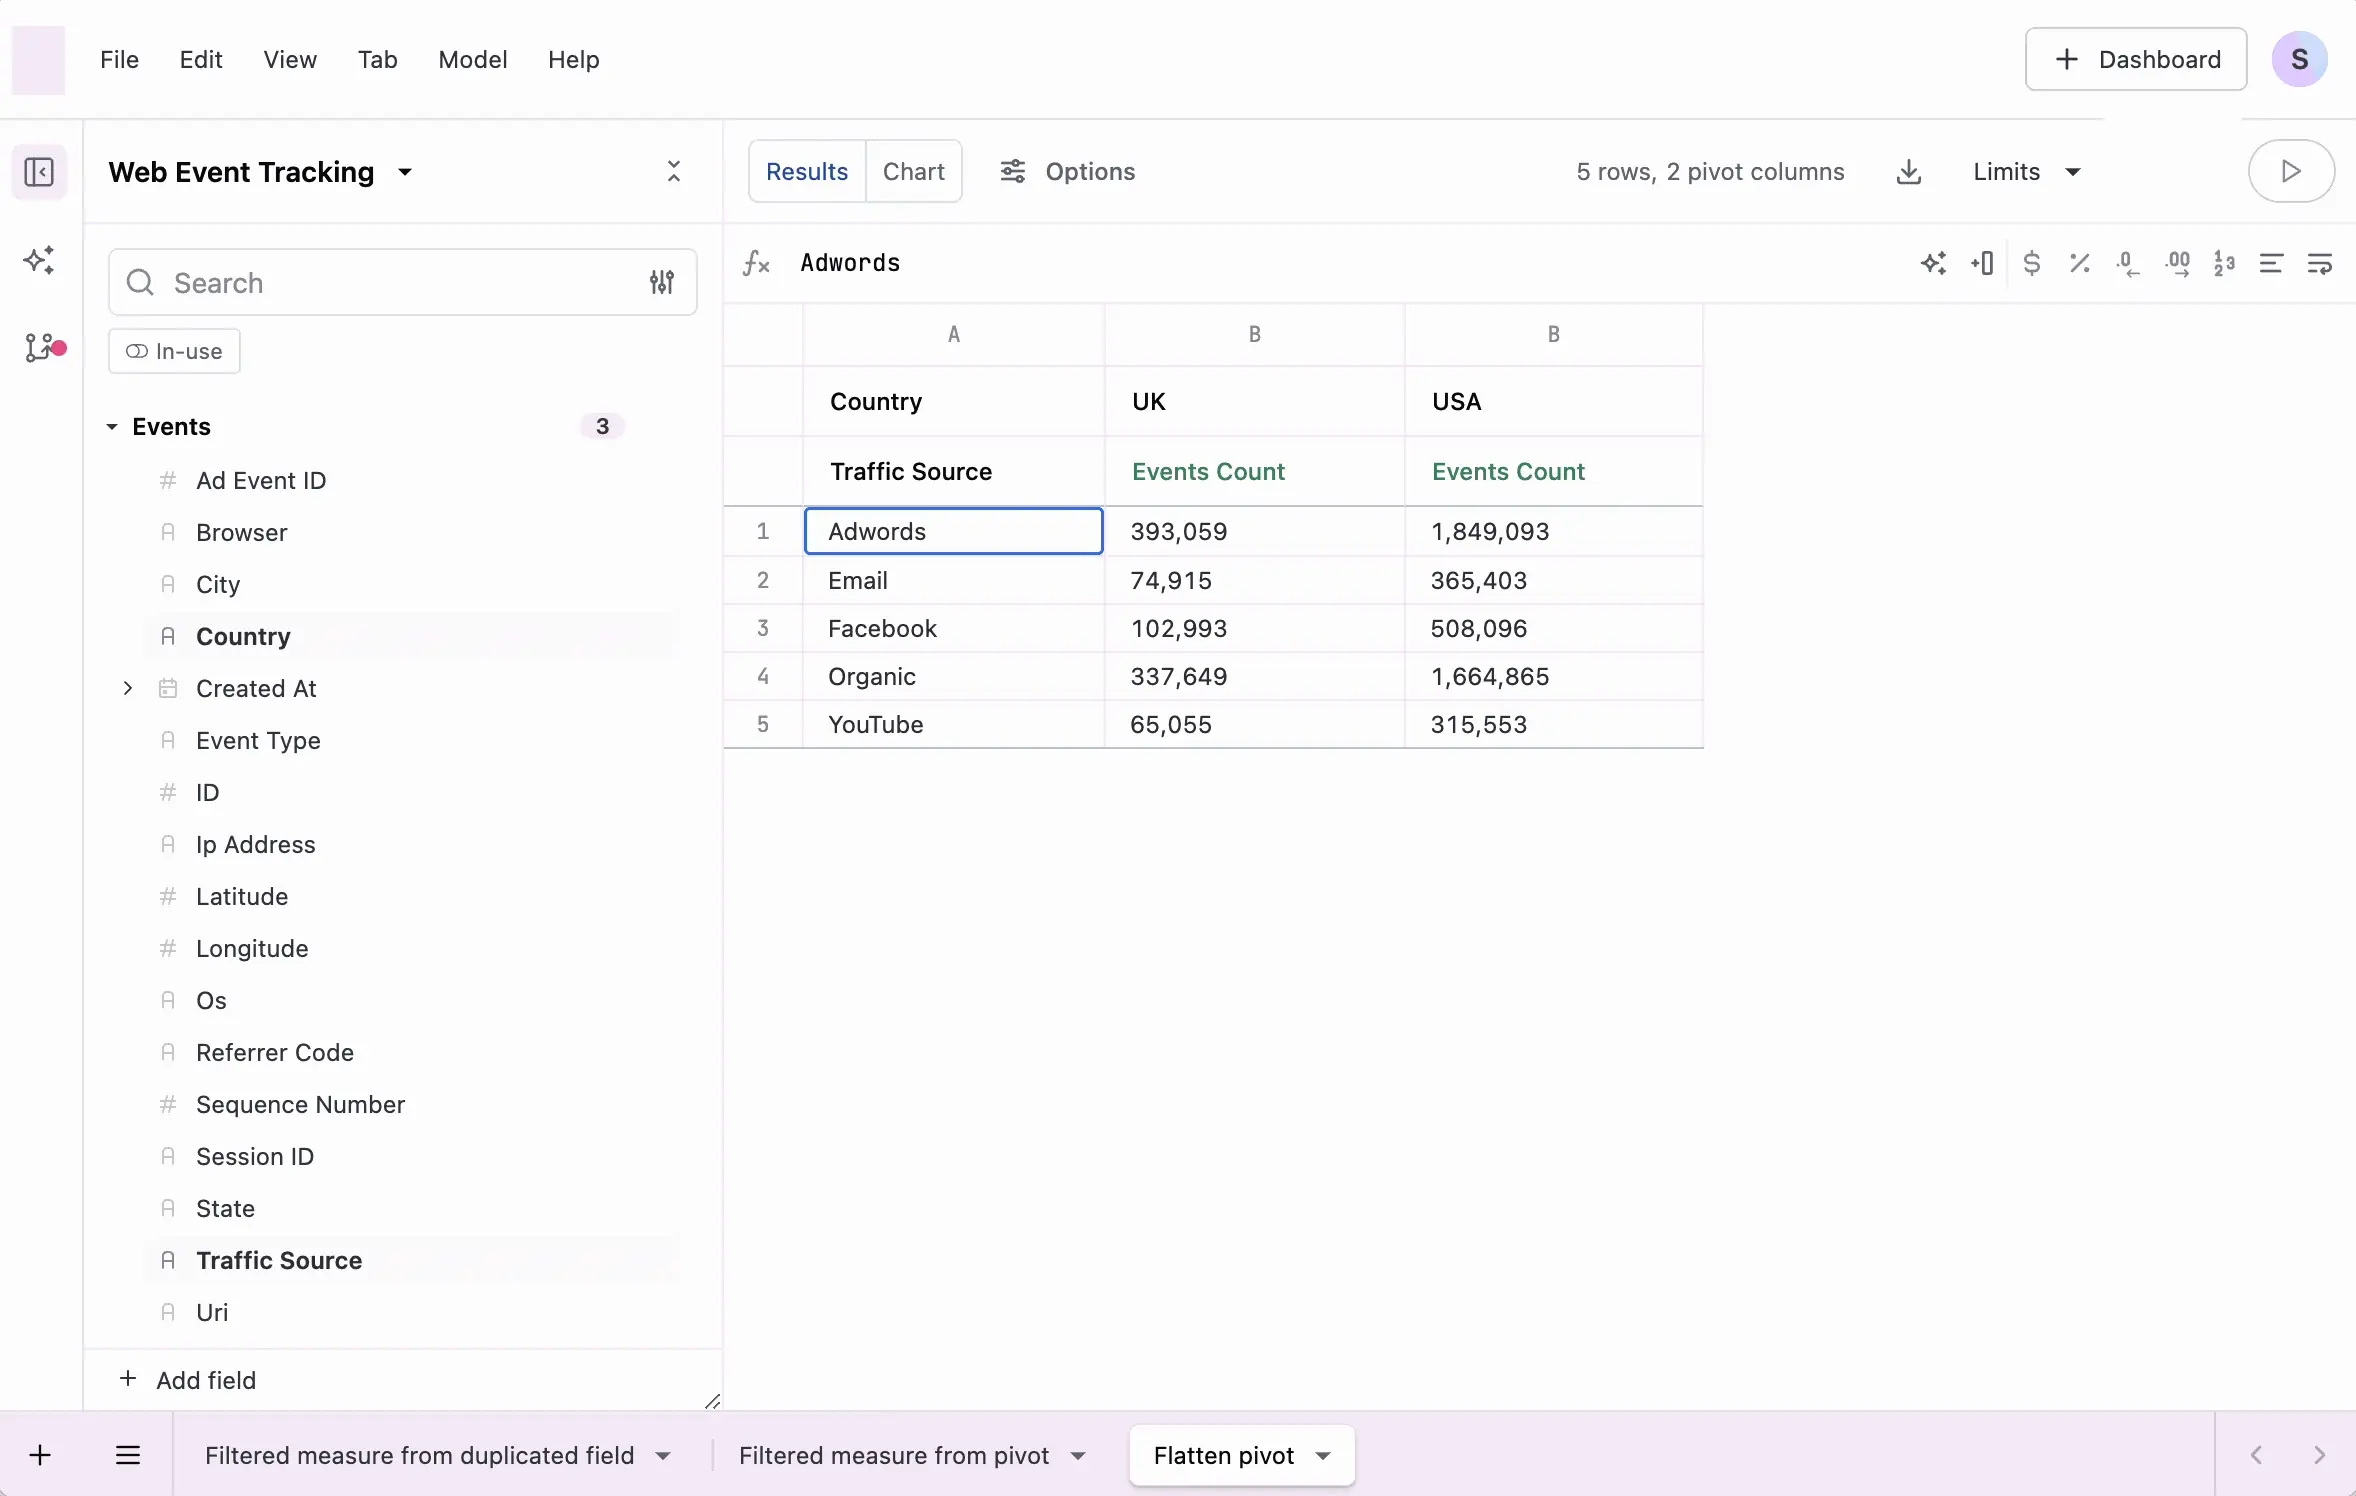Collapse the Events group
Viewport: 2356px width, 1496px height.
(x=112, y=427)
